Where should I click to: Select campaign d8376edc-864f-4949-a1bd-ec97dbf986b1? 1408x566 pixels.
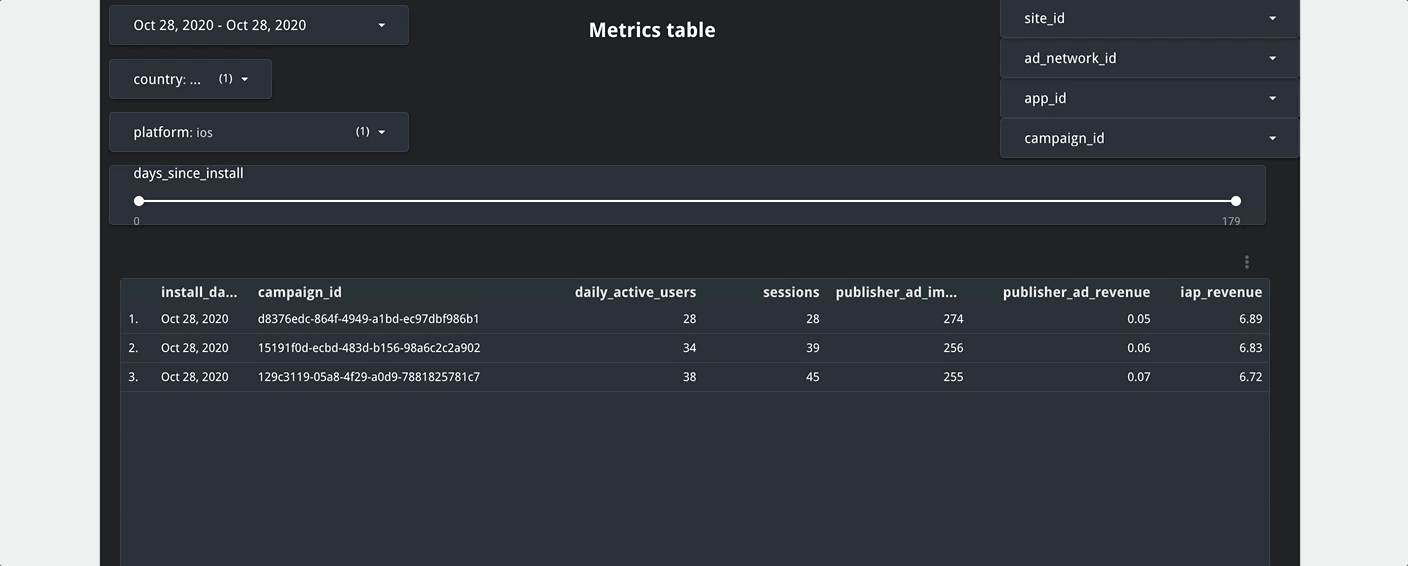(368, 319)
